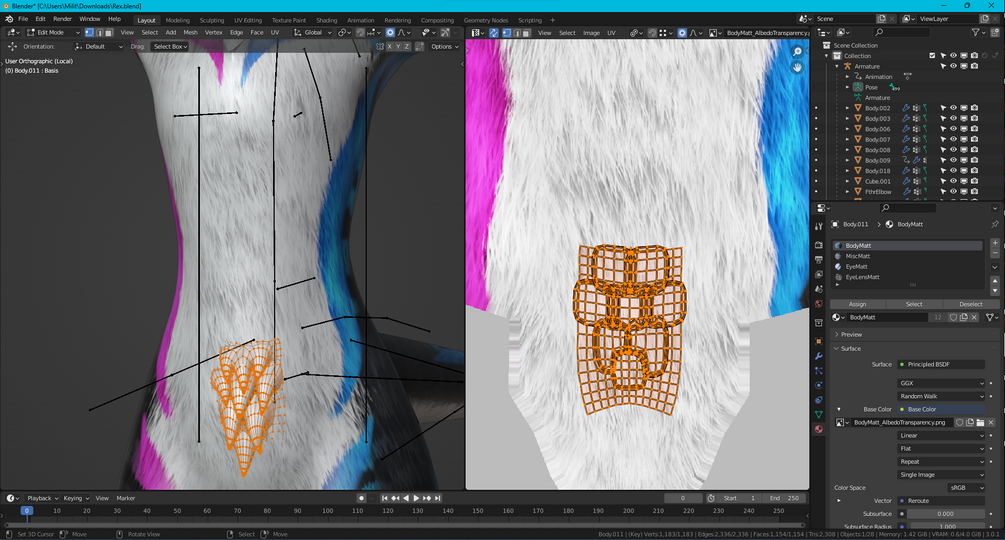
Task: Toggle Z axis mirror in 3D viewport
Action: pos(406,46)
